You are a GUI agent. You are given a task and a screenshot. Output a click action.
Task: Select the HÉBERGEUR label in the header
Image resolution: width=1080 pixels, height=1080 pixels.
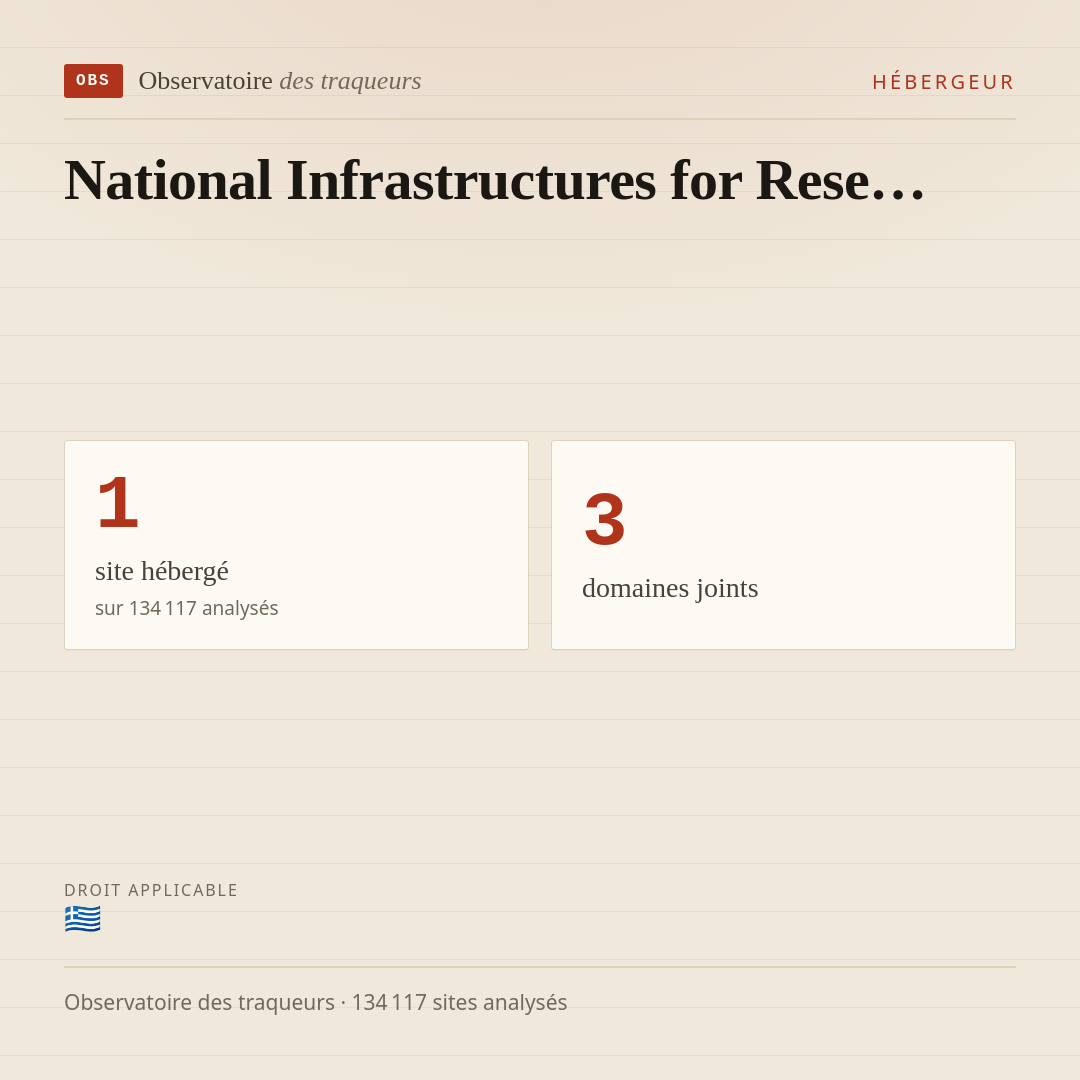tap(944, 82)
